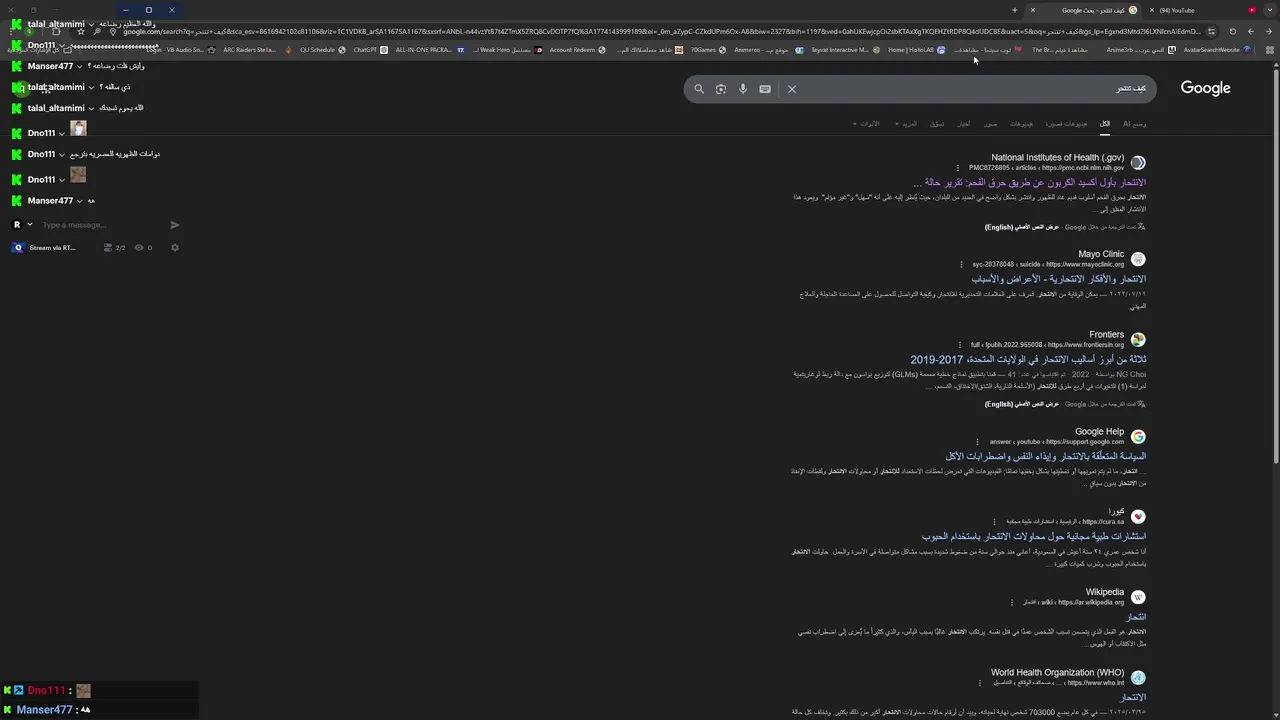Close the Google search browser tab
Screen dimensions: 1280x720
tap(1033, 10)
